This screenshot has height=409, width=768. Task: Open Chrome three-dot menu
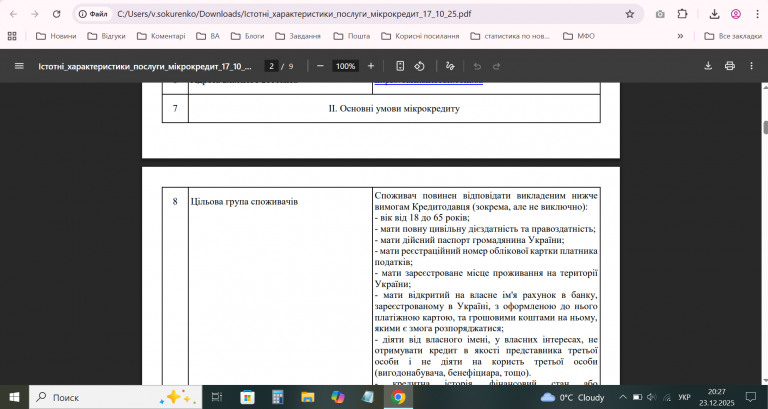757,14
